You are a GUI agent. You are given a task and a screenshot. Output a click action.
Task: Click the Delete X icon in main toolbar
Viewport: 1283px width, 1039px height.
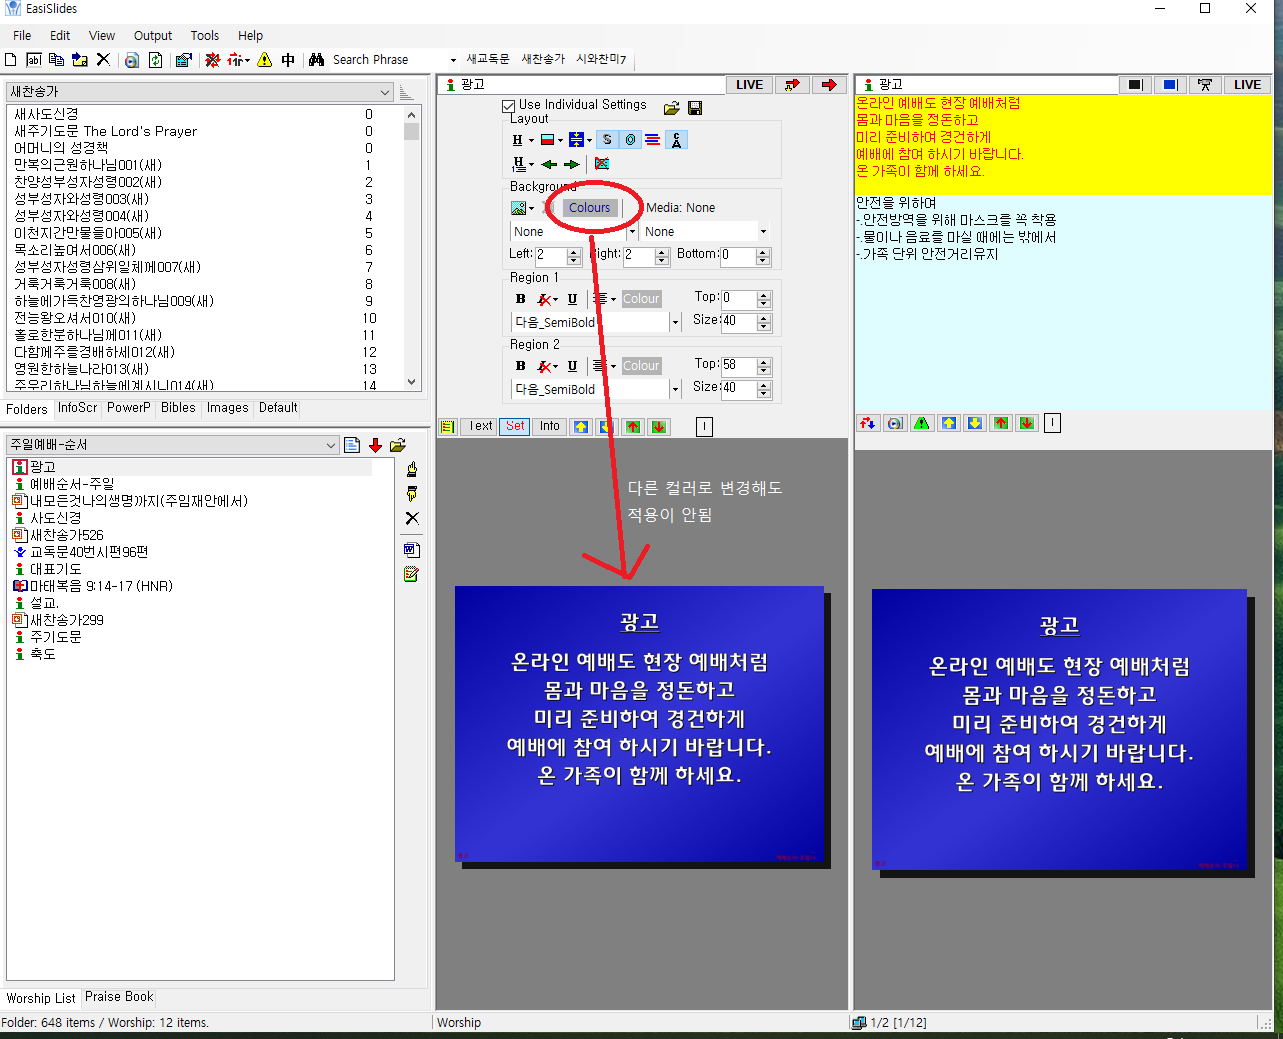[x=103, y=60]
